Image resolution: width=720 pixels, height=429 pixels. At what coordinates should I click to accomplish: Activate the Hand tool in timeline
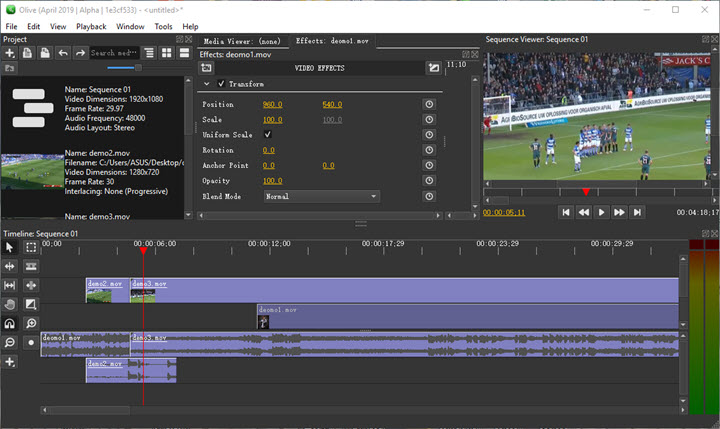pyautogui.click(x=10, y=304)
